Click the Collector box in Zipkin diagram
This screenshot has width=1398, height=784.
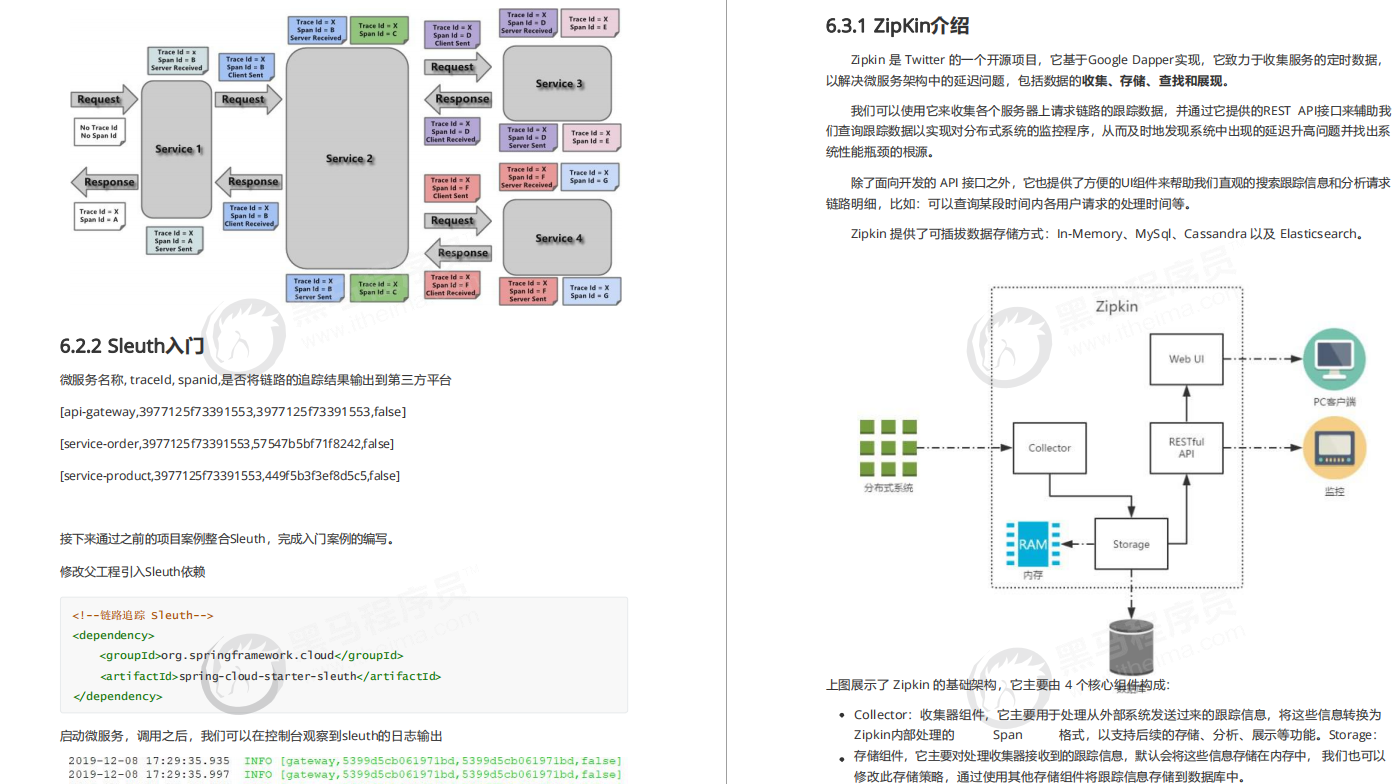(1049, 448)
